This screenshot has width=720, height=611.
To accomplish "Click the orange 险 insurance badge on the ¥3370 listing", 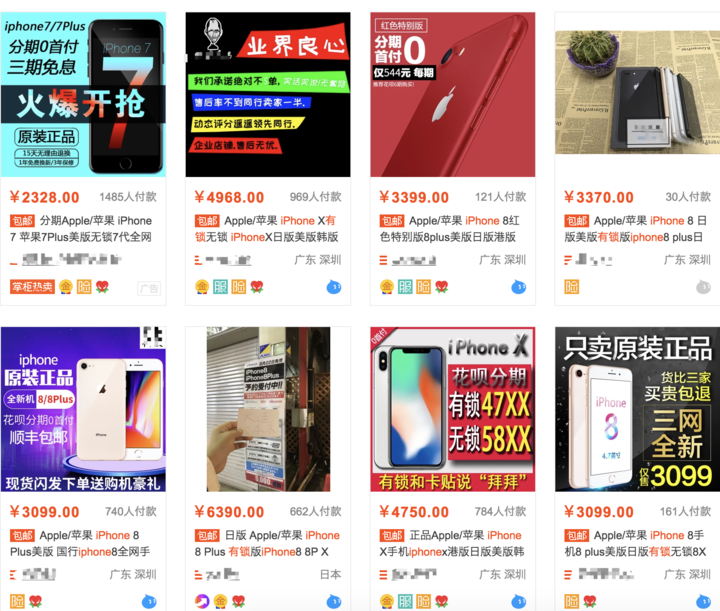I will pos(572,287).
